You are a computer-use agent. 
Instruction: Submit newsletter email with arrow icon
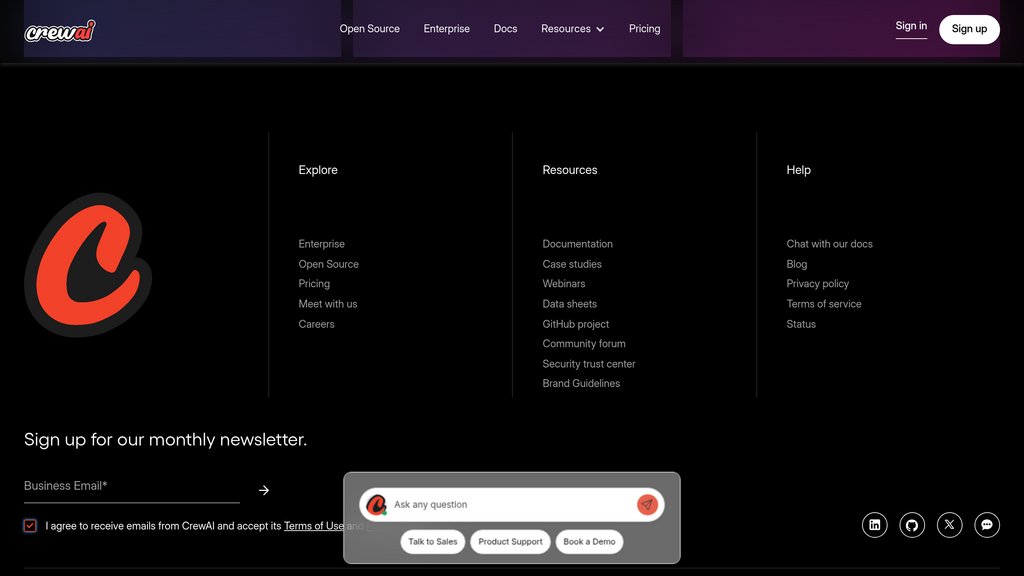click(264, 490)
